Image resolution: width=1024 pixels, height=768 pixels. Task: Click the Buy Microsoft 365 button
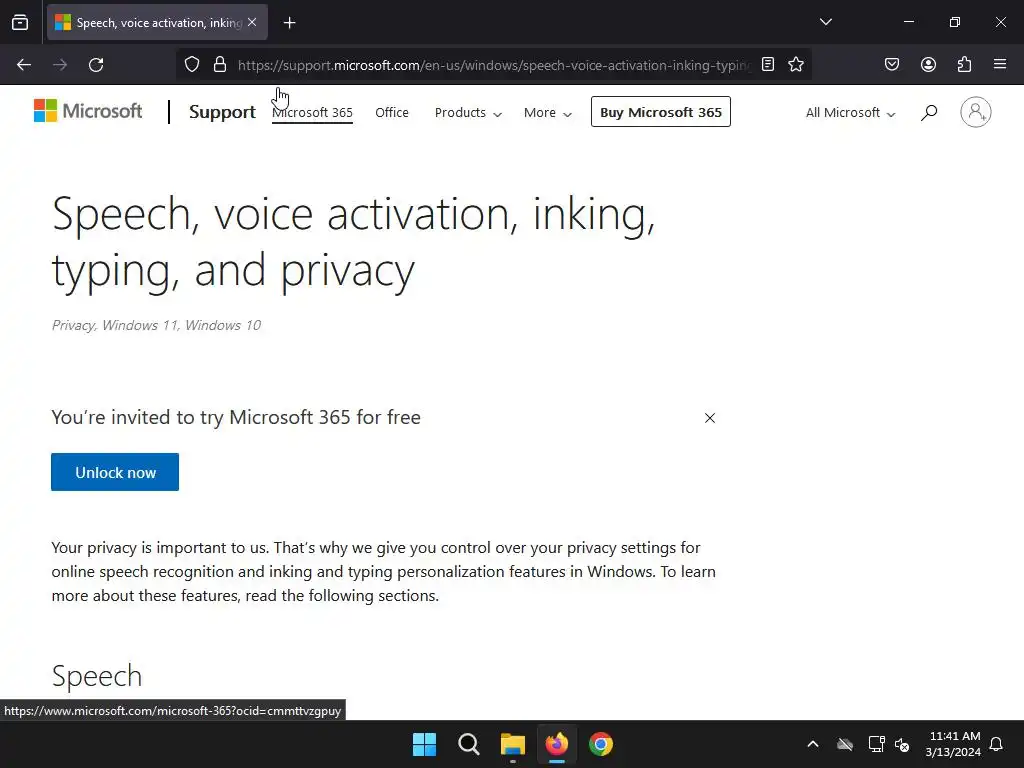661,112
